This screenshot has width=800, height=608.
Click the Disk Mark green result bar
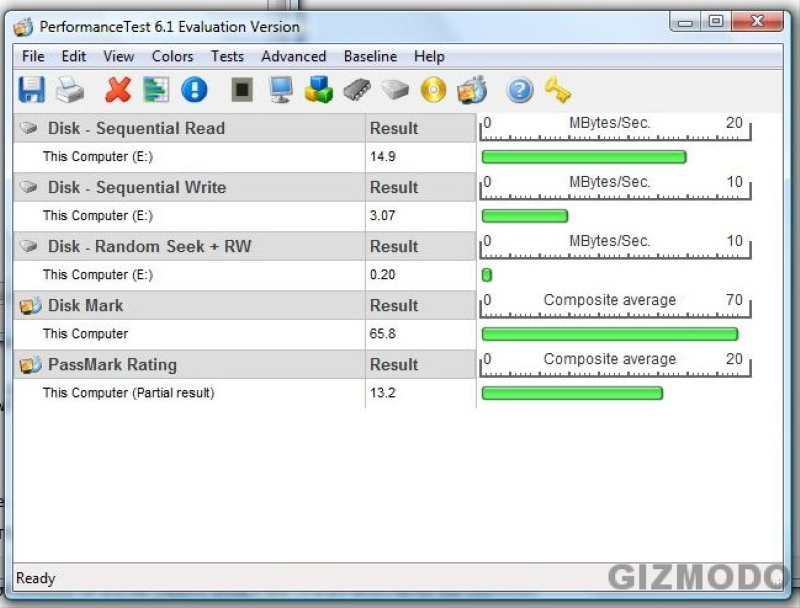[x=610, y=334]
